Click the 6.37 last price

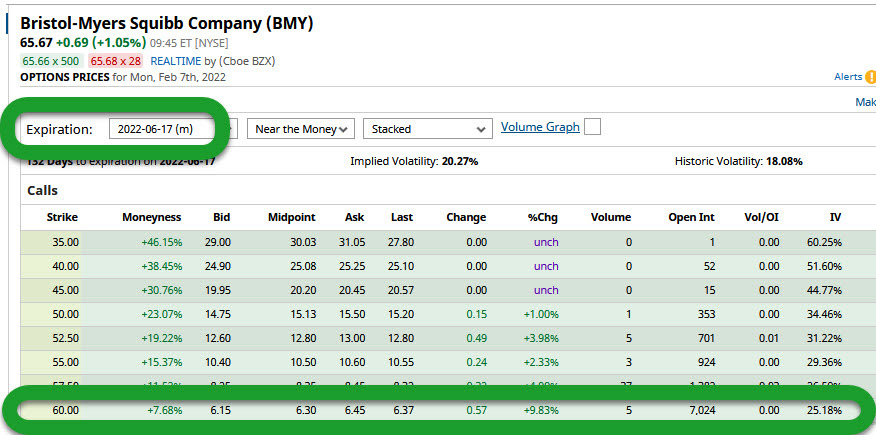[403, 410]
